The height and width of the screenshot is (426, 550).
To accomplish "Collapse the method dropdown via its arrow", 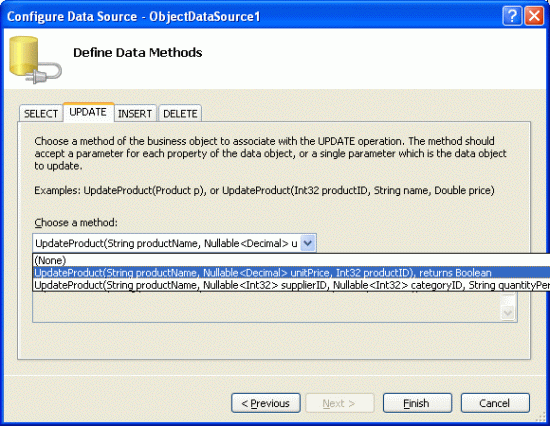I will click(x=308, y=243).
